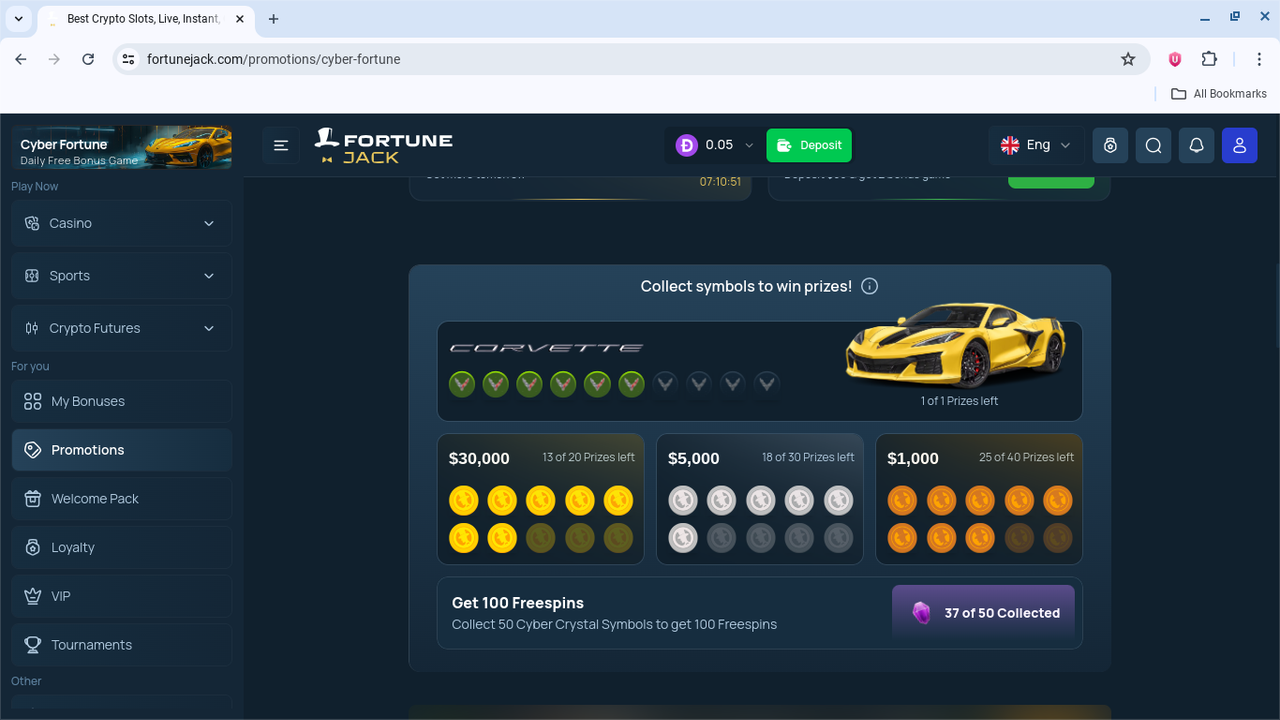
Task: Click the UK flag language icon
Action: pyautogui.click(x=1010, y=145)
